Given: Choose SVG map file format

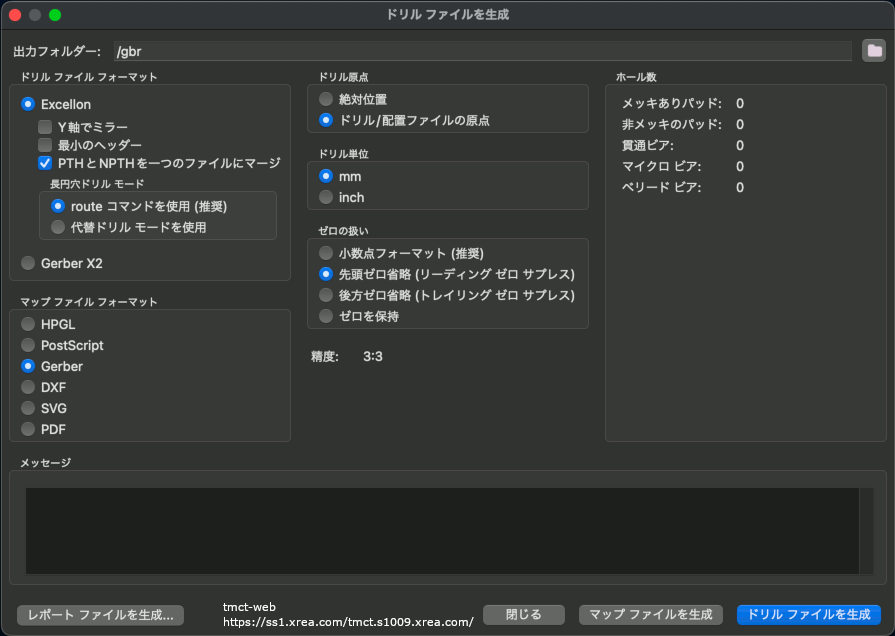Looking at the screenshot, I should [x=28, y=408].
